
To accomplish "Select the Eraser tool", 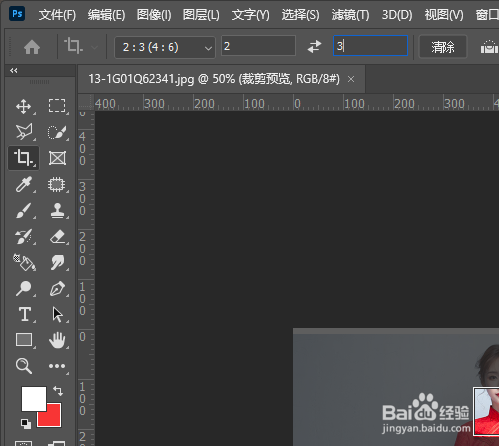I will click(57, 237).
